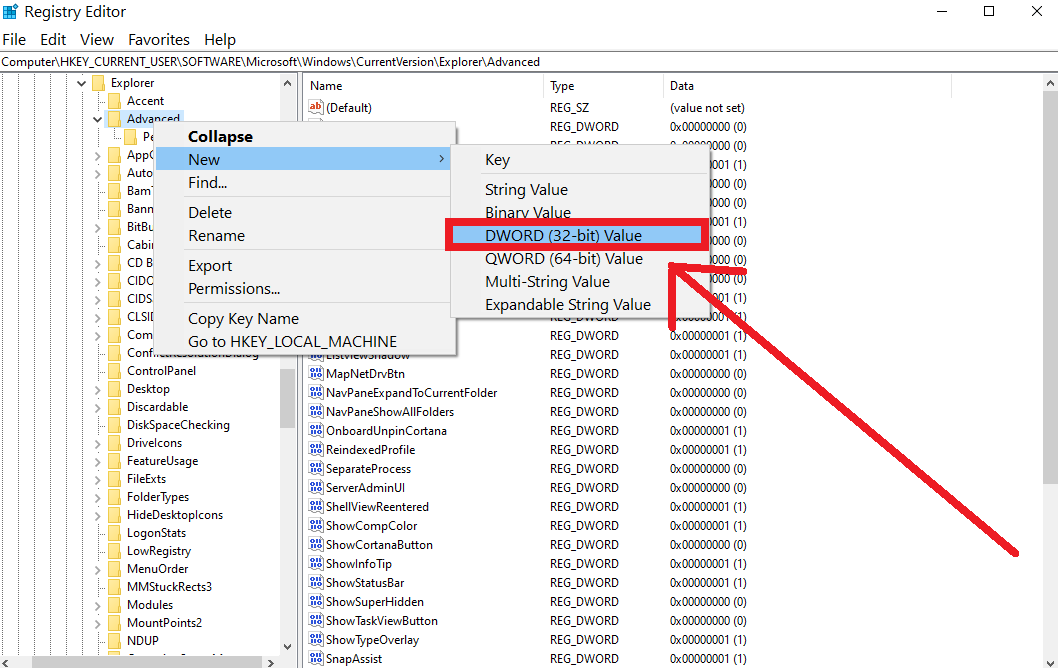The image size is (1058, 668).
Task: Click the MMStuckRects3 folder icon
Action: [x=114, y=587]
